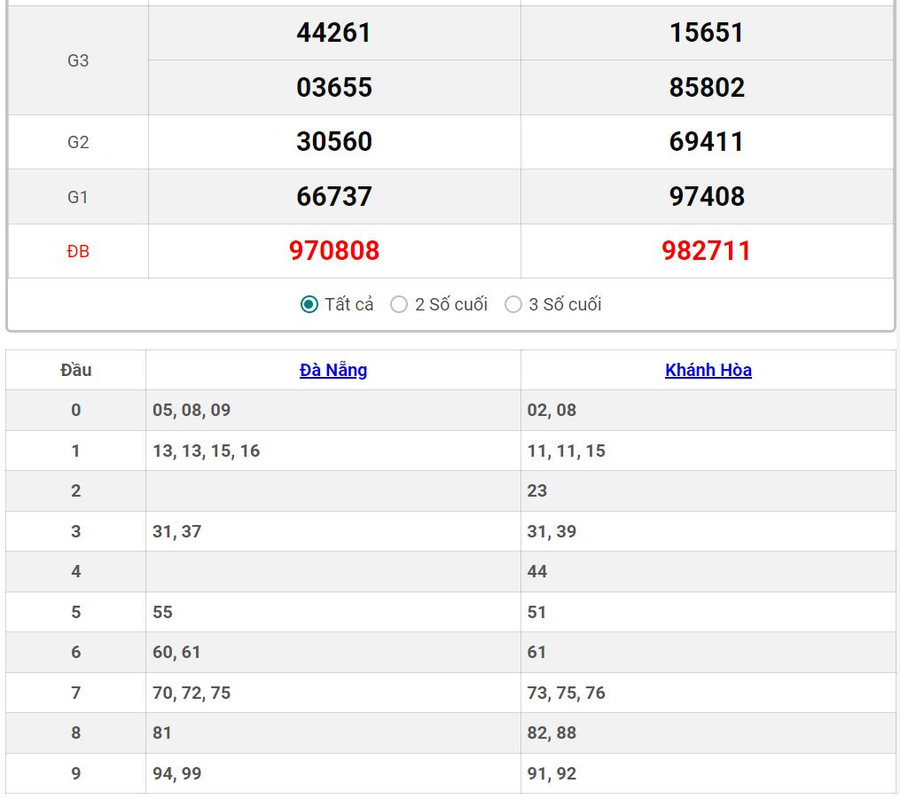Open the Đà Nẵng link
The height and width of the screenshot is (800, 900).
333,370
